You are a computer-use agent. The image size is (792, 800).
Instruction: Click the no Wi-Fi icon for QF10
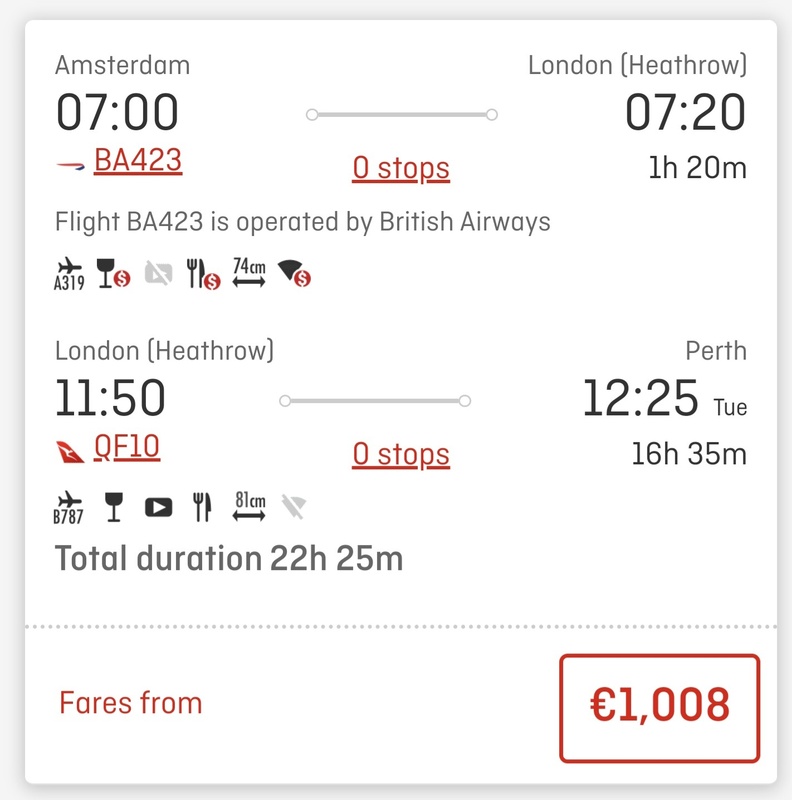coord(294,507)
